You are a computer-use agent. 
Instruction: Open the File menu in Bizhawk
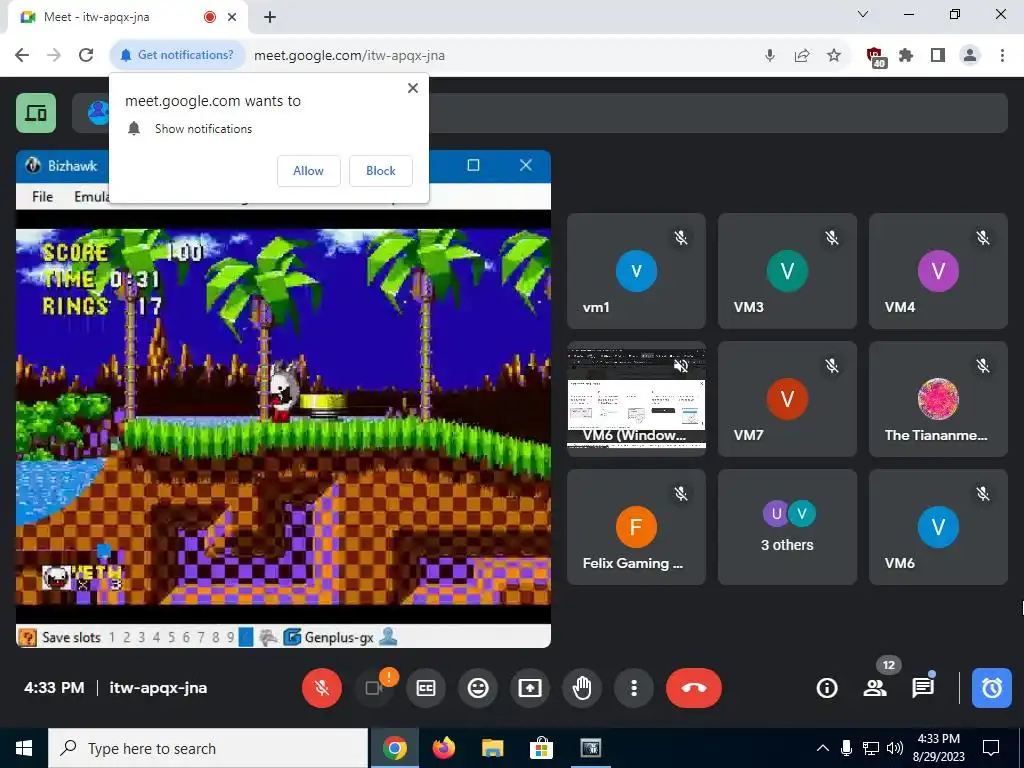[x=42, y=196]
